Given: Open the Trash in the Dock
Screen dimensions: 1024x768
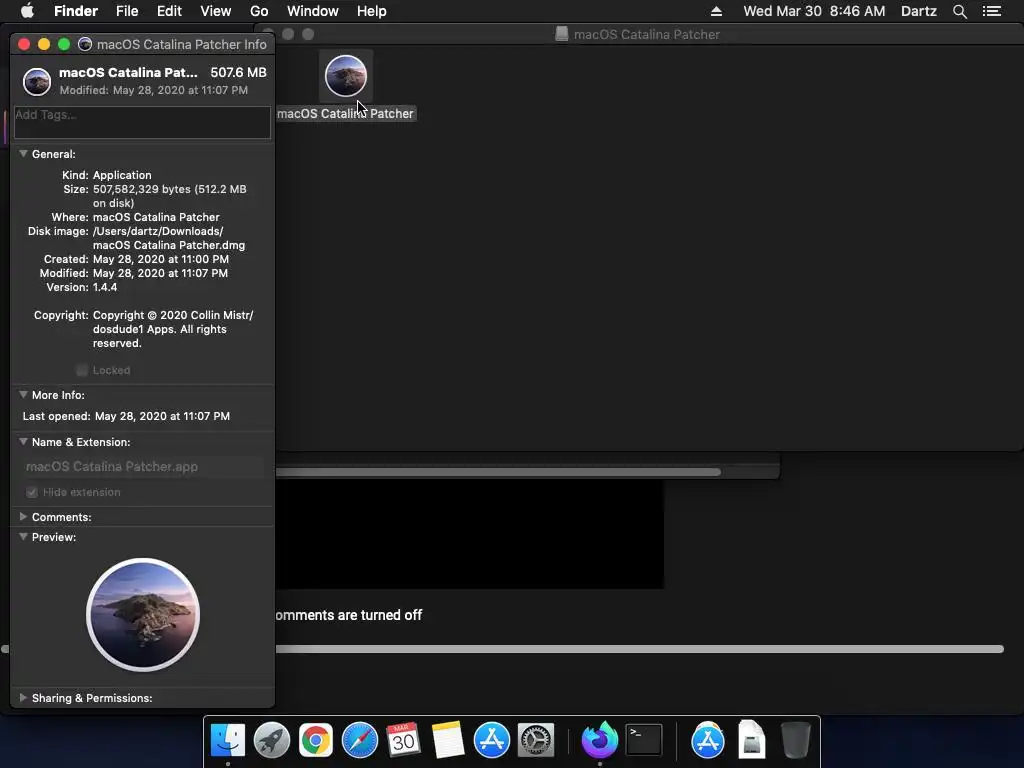Looking at the screenshot, I should (x=795, y=740).
